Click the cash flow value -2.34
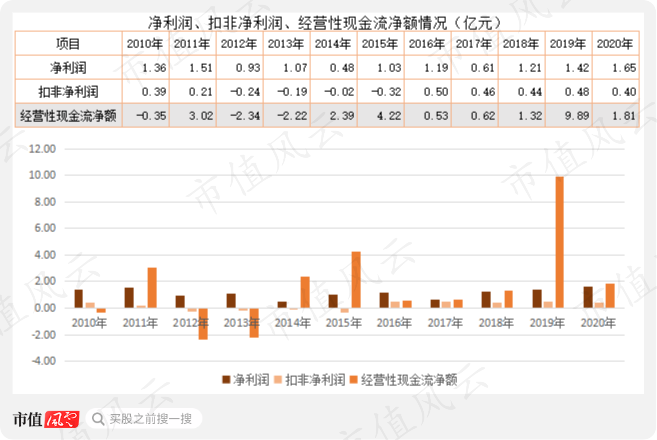Viewport: 657px width, 440px height. 245,116
